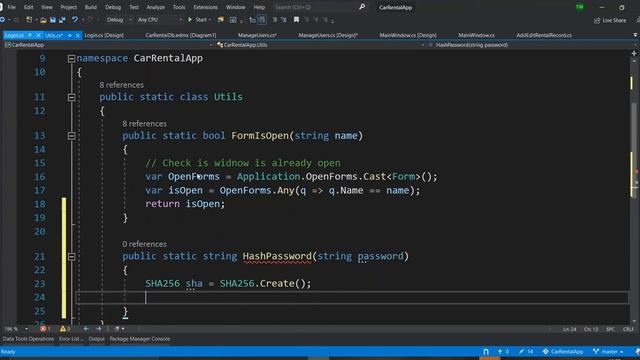This screenshot has height=360, width=640.
Task: Open the Help menu
Action: point(259,7)
